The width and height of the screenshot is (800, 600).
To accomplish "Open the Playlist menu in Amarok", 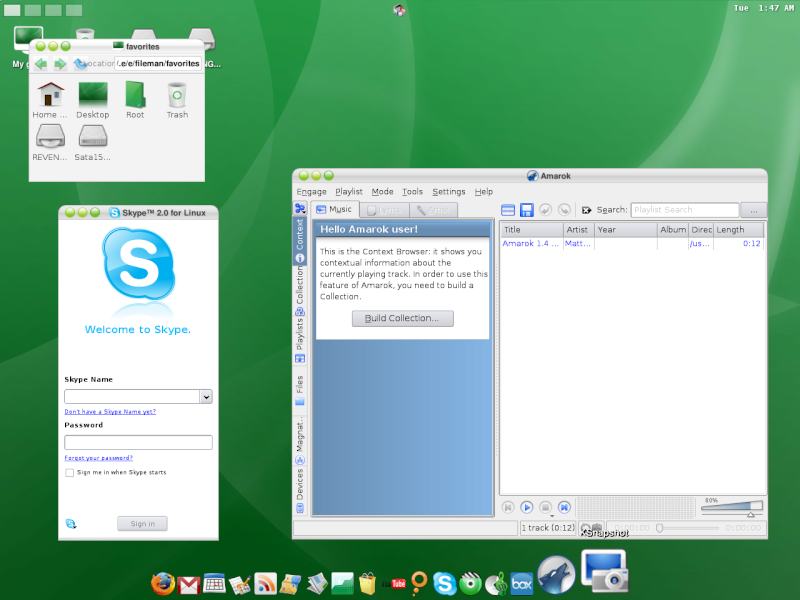I will (348, 192).
